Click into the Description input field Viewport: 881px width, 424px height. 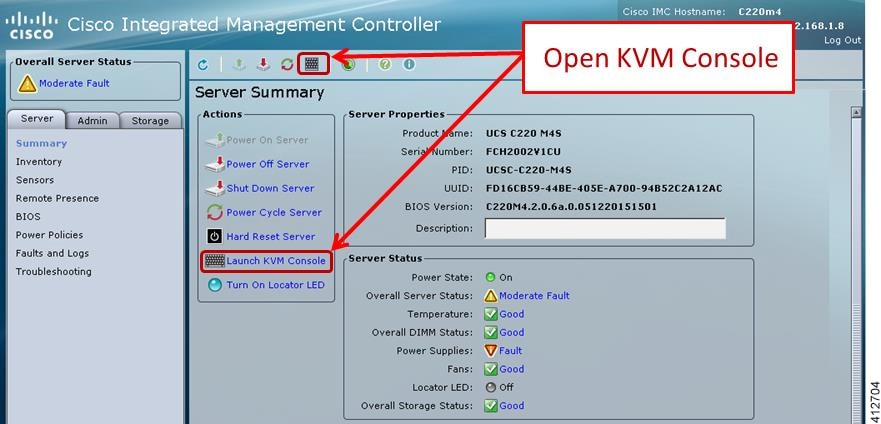coord(605,229)
